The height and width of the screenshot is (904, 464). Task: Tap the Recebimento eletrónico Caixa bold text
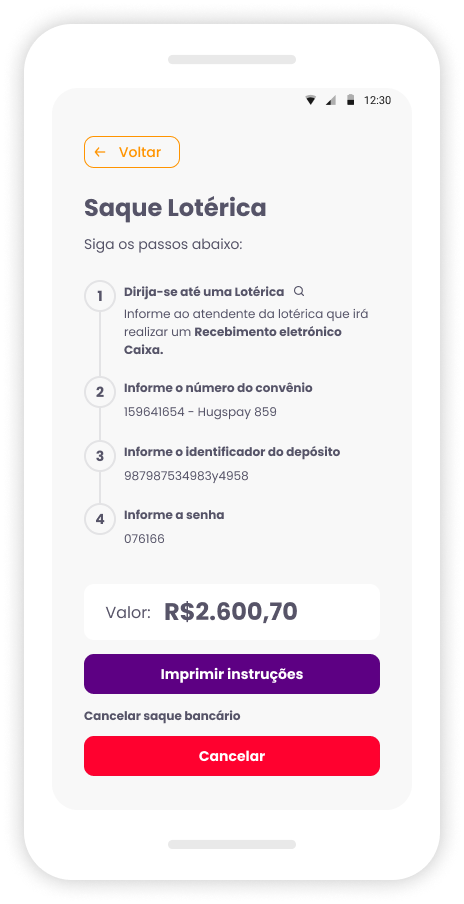[x=233, y=341]
